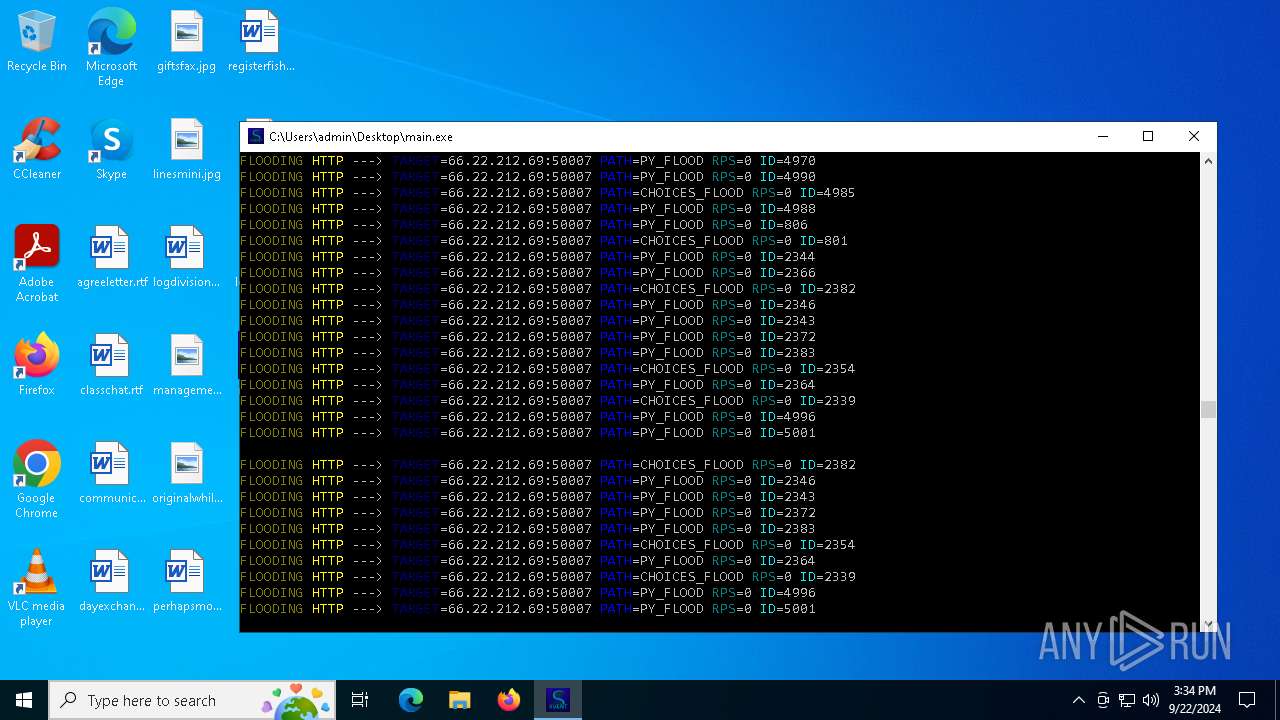
Task: Close the main.exe console window
Action: 1194,137
